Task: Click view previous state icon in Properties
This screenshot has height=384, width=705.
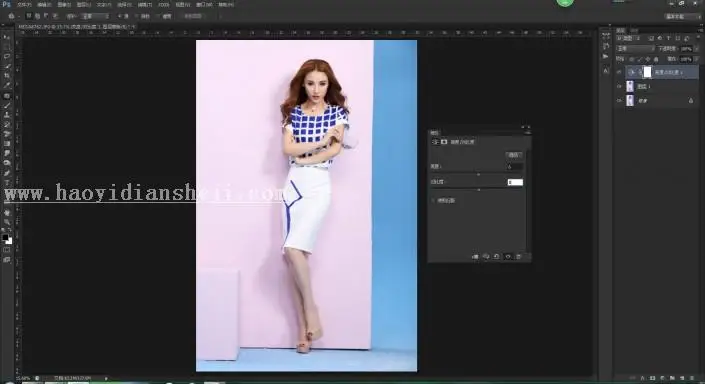Action: tap(486, 256)
